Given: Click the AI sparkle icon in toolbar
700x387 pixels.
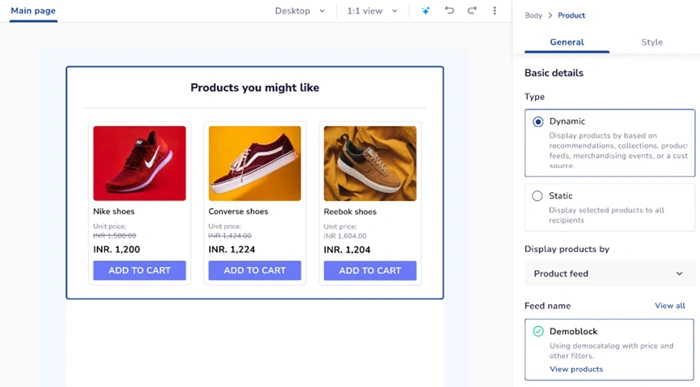Looking at the screenshot, I should pyautogui.click(x=425, y=11).
